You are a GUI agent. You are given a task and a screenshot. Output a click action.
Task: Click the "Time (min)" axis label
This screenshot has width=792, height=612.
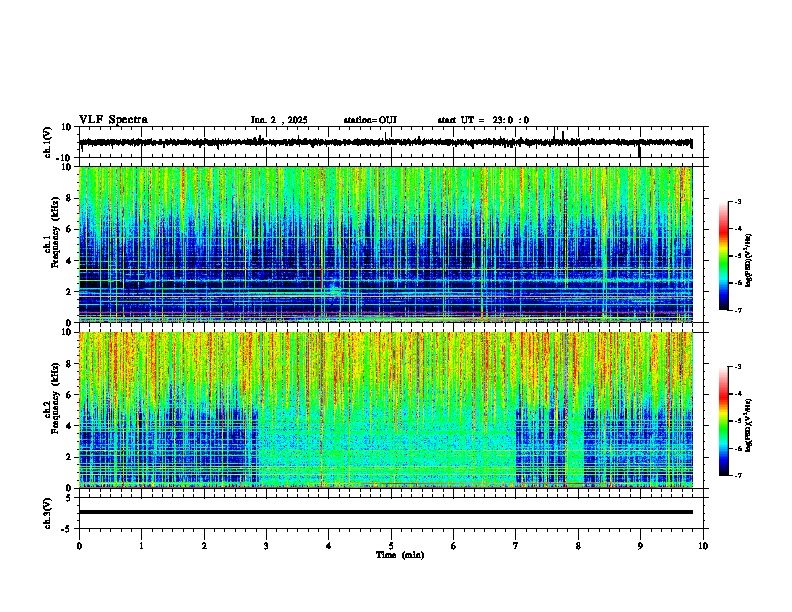point(400,555)
